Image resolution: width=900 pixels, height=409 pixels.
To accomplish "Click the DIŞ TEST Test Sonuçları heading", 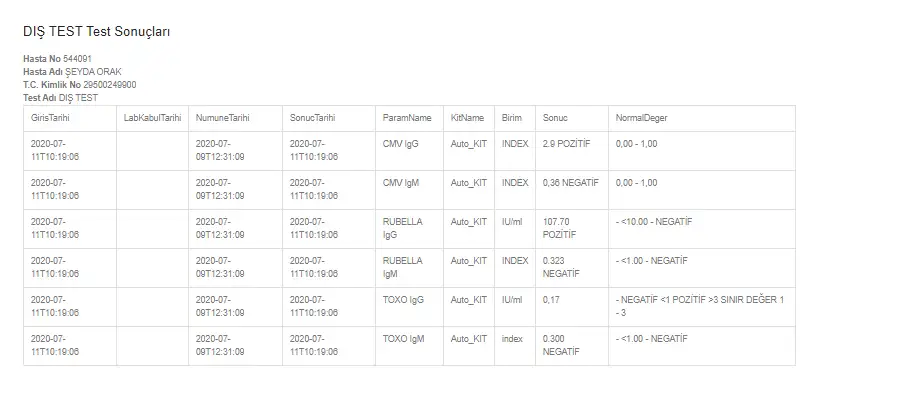I will [x=97, y=32].
